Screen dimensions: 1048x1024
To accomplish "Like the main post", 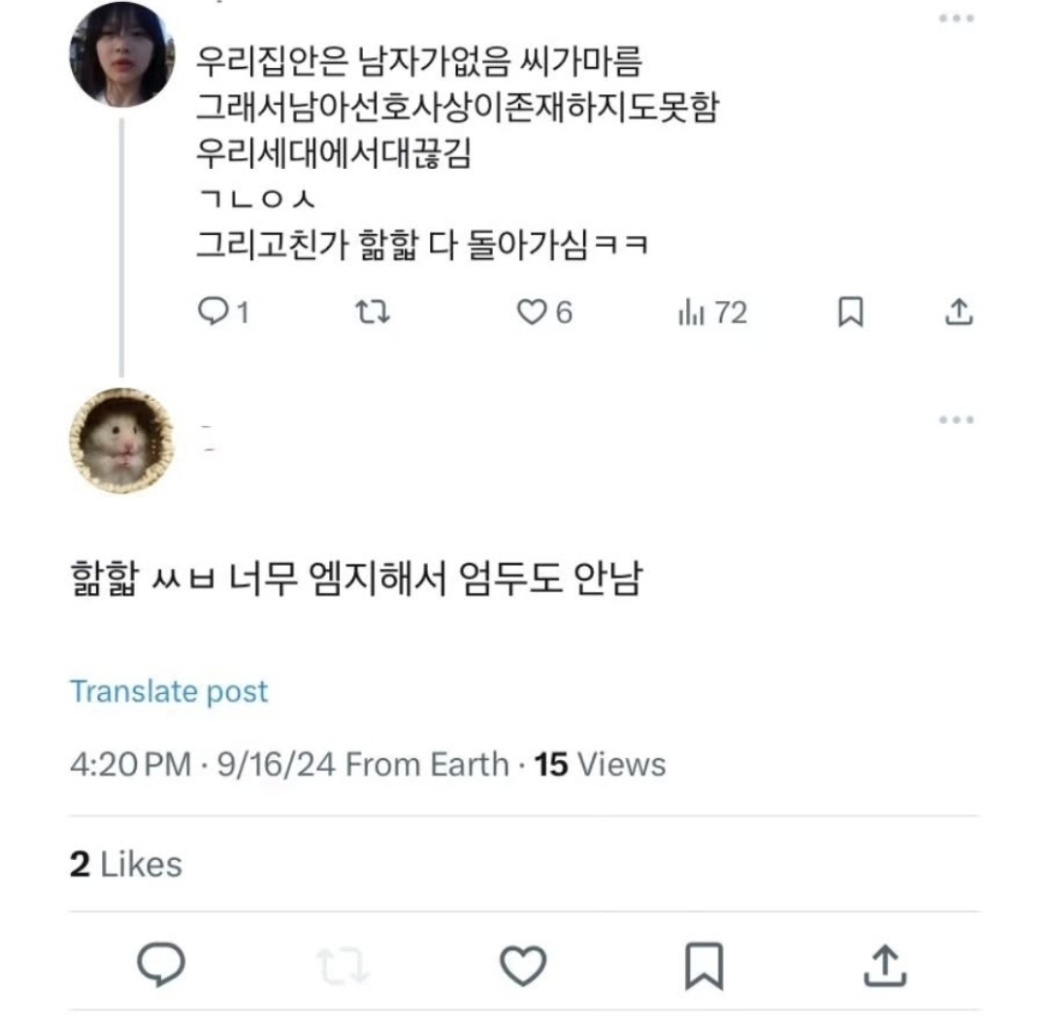I will pos(522,963).
